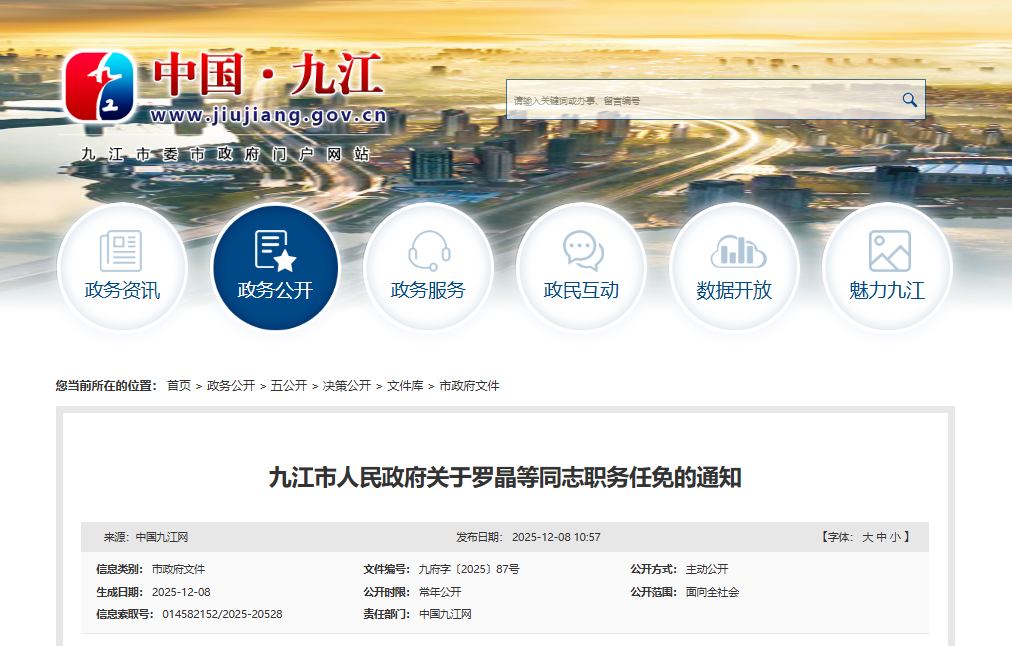Click the search magnifier icon
The height and width of the screenshot is (646, 1012).
[908, 99]
